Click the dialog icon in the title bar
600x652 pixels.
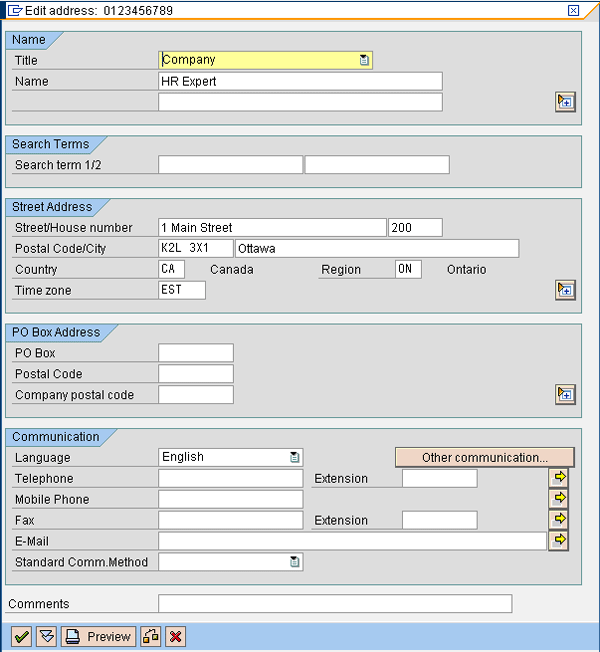[x=15, y=10]
